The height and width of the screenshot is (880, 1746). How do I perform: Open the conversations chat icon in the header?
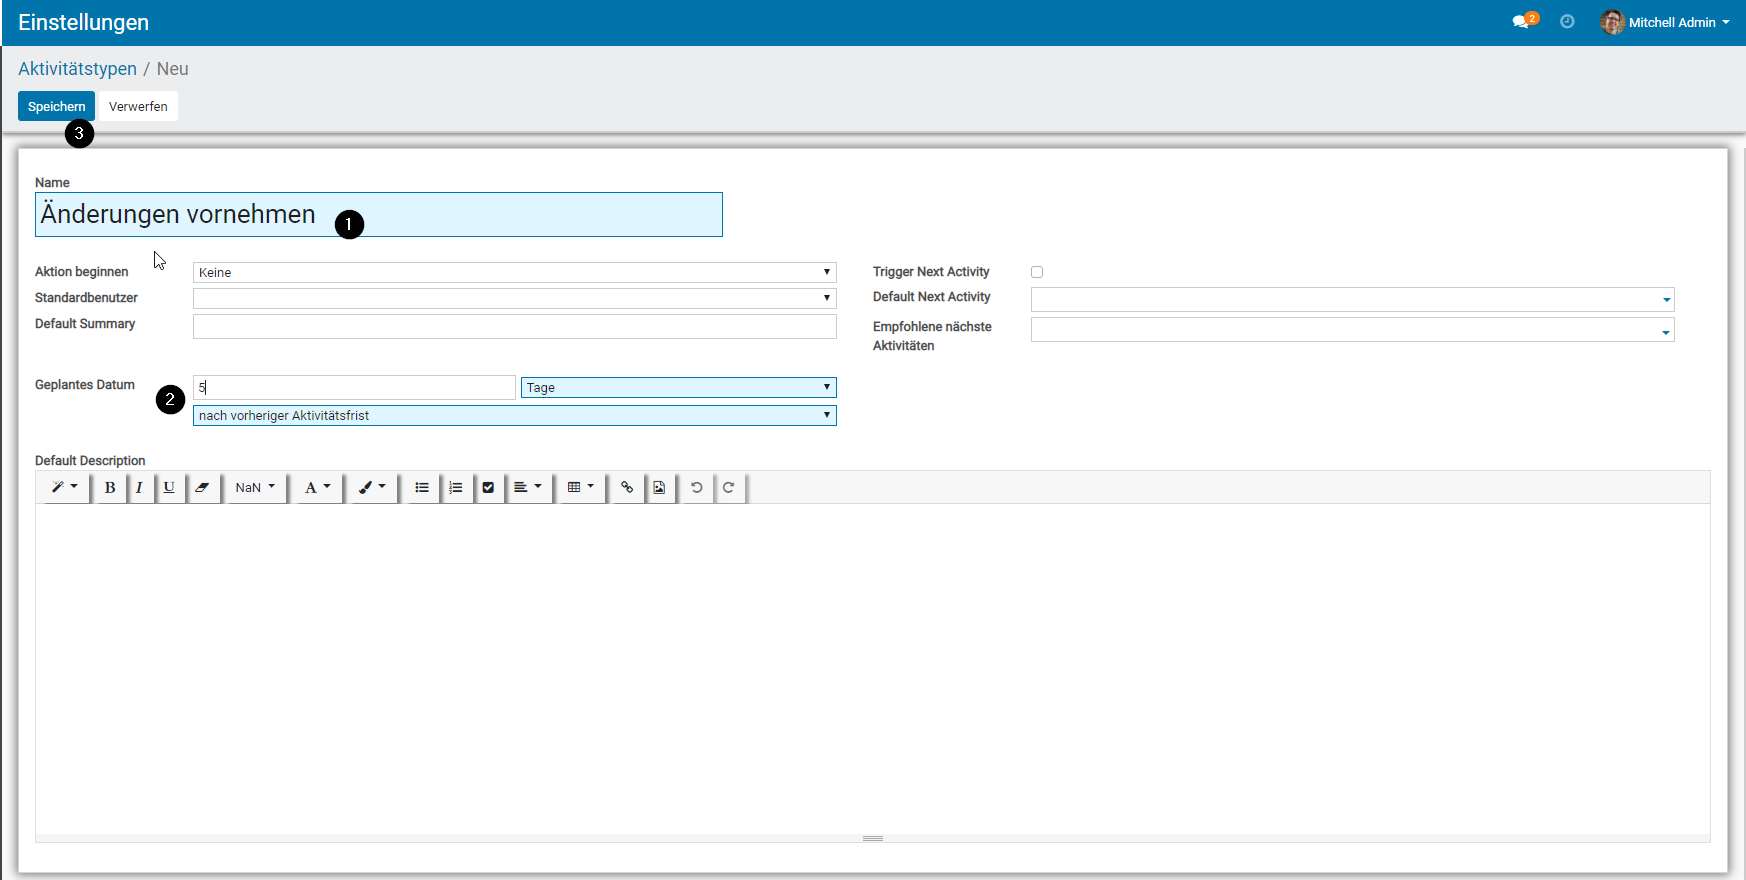[x=1521, y=22]
